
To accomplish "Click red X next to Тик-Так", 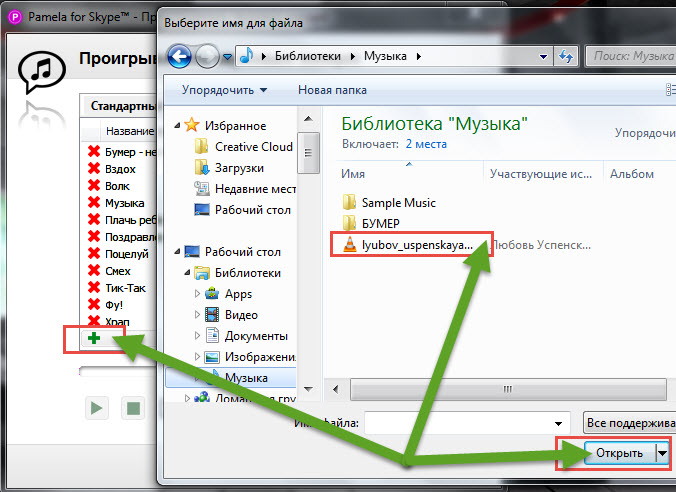I will coord(94,287).
